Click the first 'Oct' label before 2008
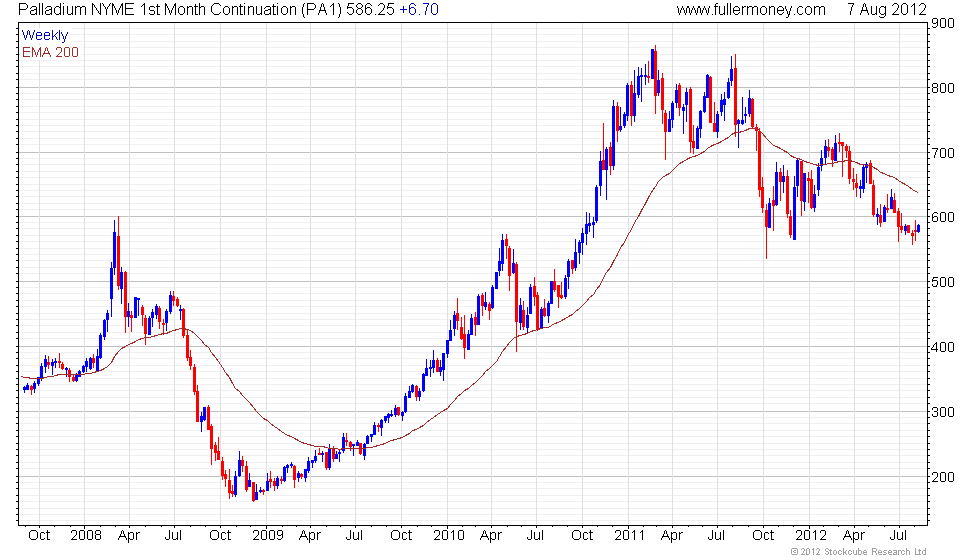 [x=39, y=536]
